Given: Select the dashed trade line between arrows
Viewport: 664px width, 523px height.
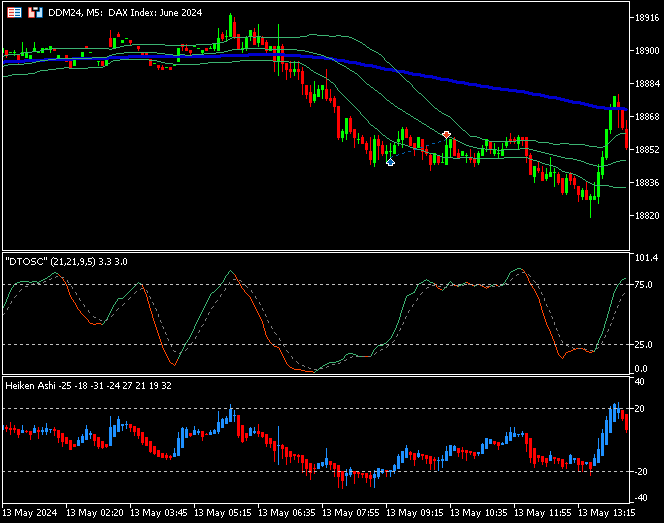Looking at the screenshot, I should 418,149.
